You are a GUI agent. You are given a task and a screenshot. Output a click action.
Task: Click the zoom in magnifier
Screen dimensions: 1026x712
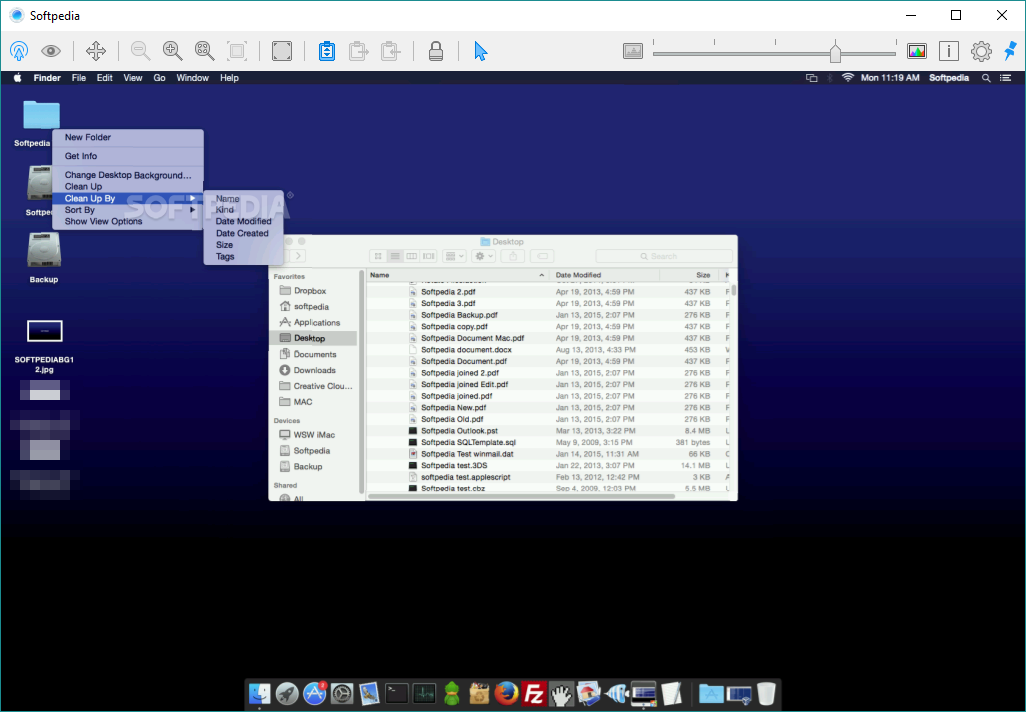coord(173,50)
